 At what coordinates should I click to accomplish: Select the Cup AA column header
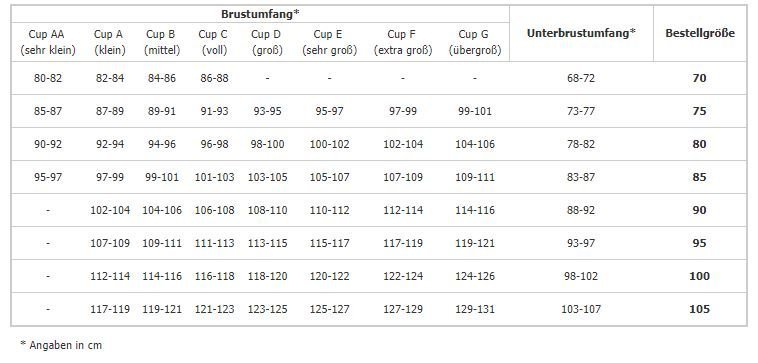point(48,42)
